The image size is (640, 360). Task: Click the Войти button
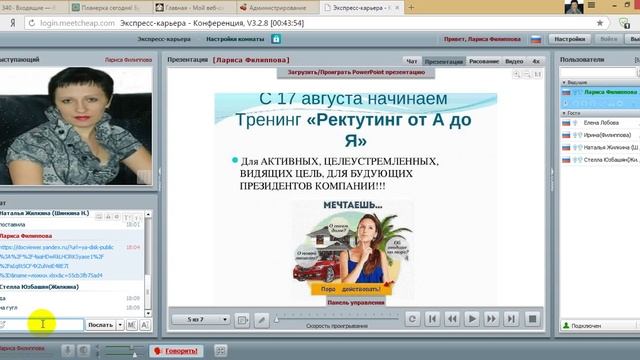pyautogui.click(x=609, y=39)
